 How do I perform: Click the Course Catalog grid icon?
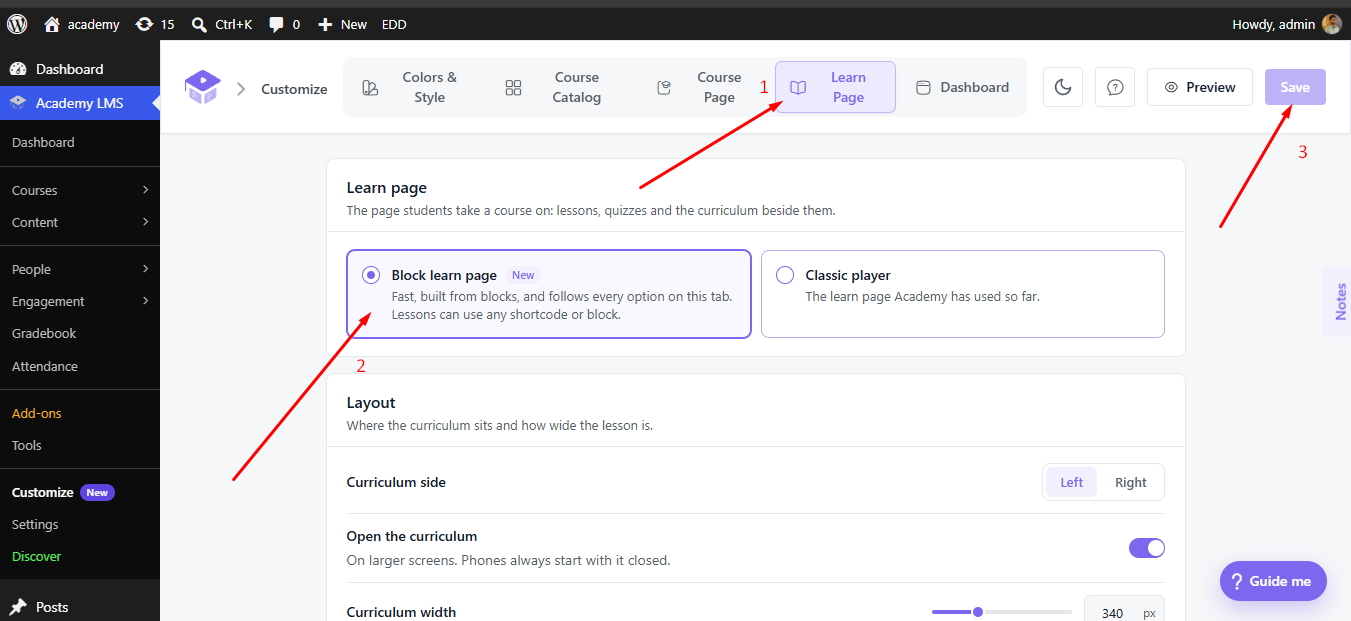(513, 88)
